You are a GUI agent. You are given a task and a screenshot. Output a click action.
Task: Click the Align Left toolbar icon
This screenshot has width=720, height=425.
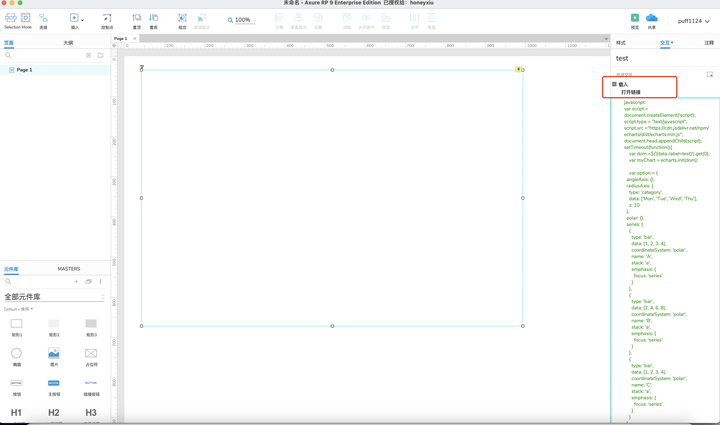[279, 18]
